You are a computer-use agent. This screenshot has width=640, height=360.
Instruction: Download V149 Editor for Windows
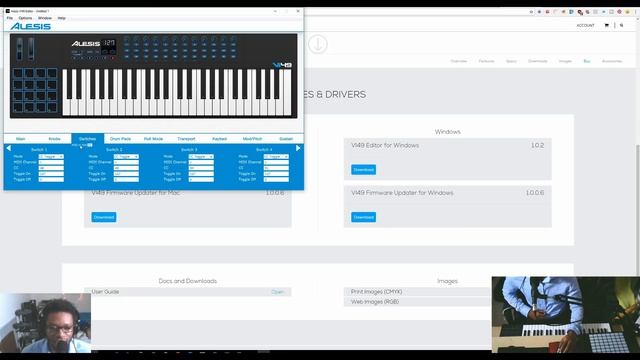(x=363, y=169)
